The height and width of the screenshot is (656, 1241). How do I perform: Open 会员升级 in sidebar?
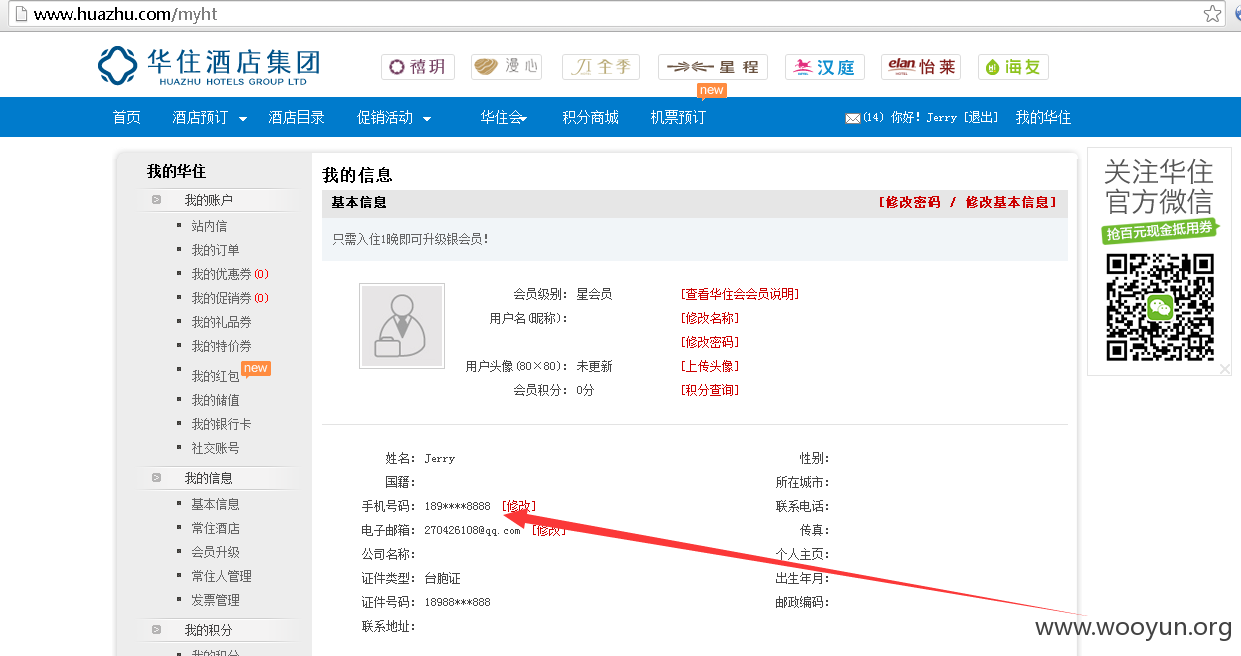click(x=215, y=552)
